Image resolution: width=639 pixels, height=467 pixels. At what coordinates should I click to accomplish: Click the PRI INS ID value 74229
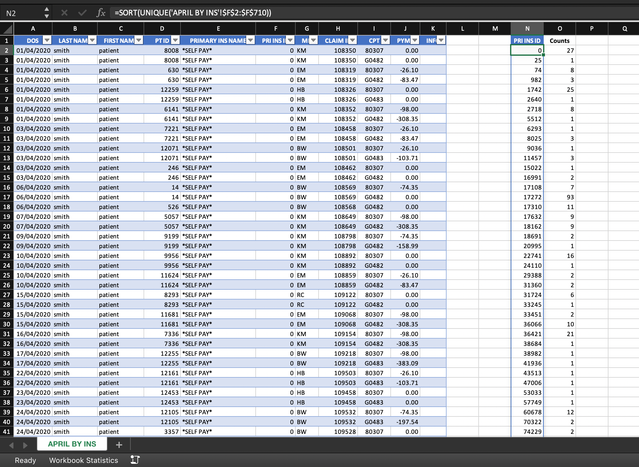pos(527,432)
